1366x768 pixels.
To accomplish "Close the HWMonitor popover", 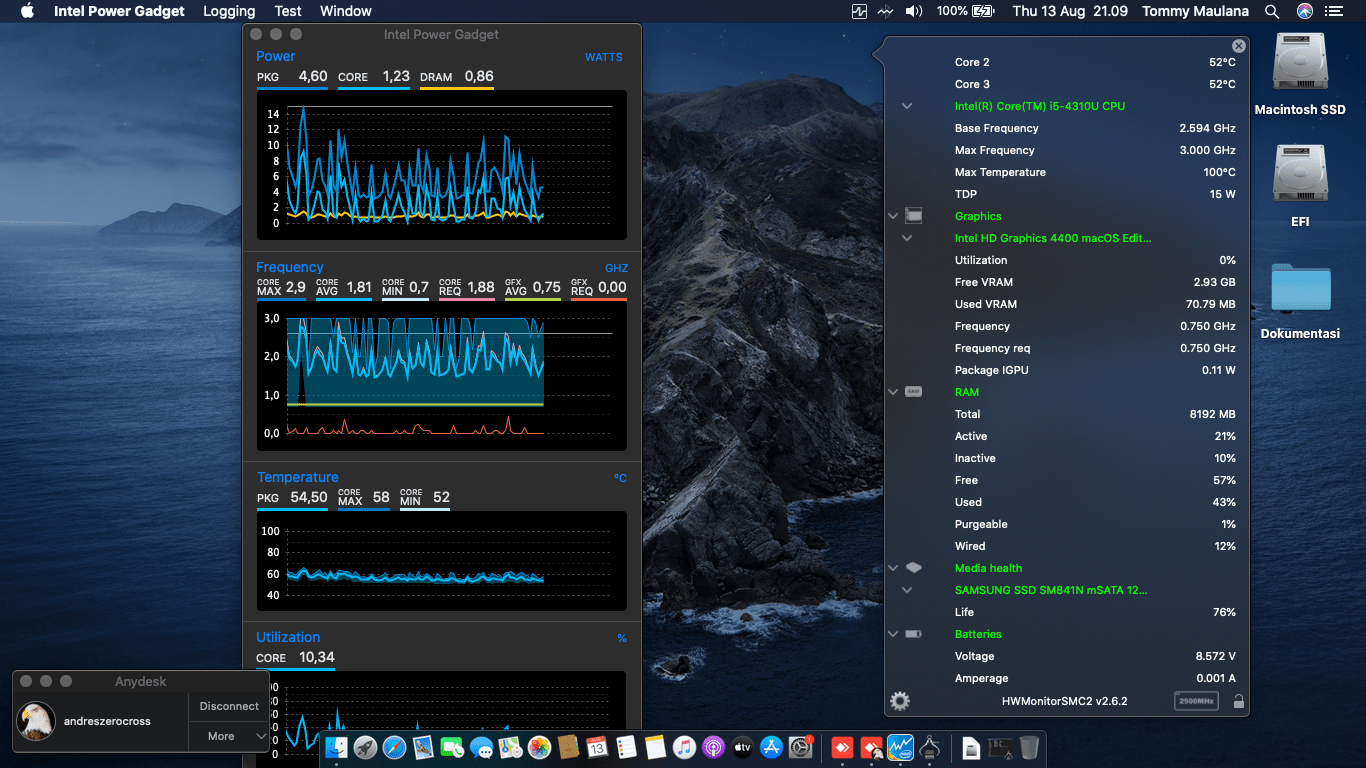I will [x=1239, y=46].
